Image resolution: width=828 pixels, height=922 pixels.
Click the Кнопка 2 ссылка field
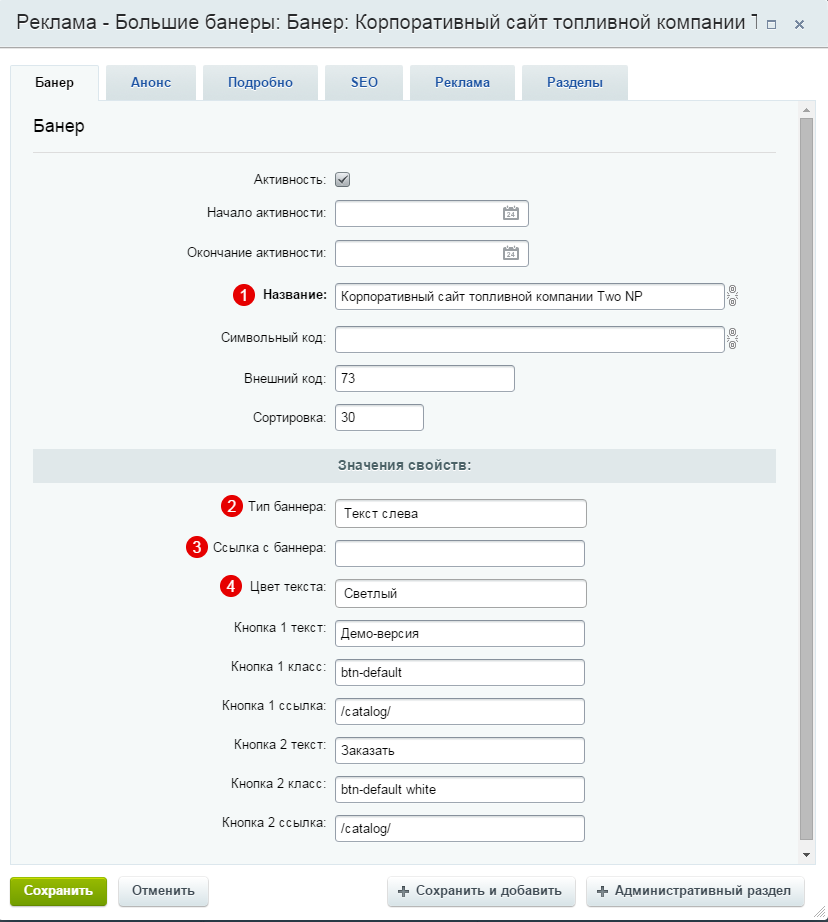tap(460, 829)
